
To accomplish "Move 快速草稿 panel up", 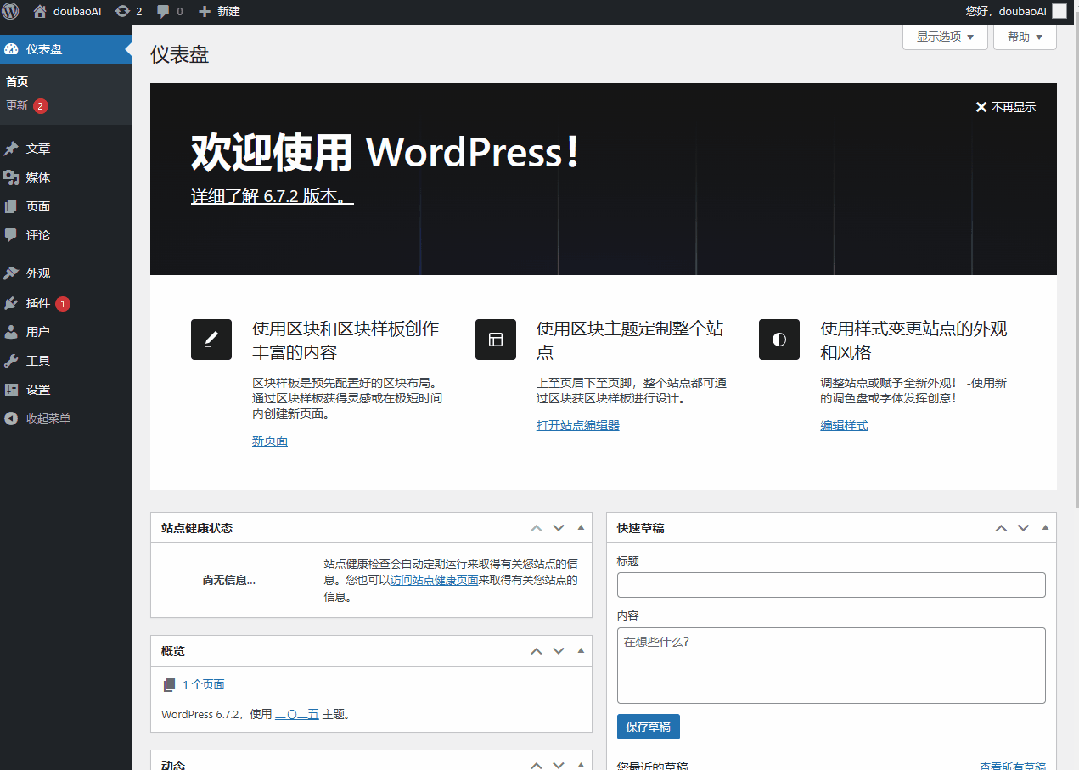I will (1001, 528).
